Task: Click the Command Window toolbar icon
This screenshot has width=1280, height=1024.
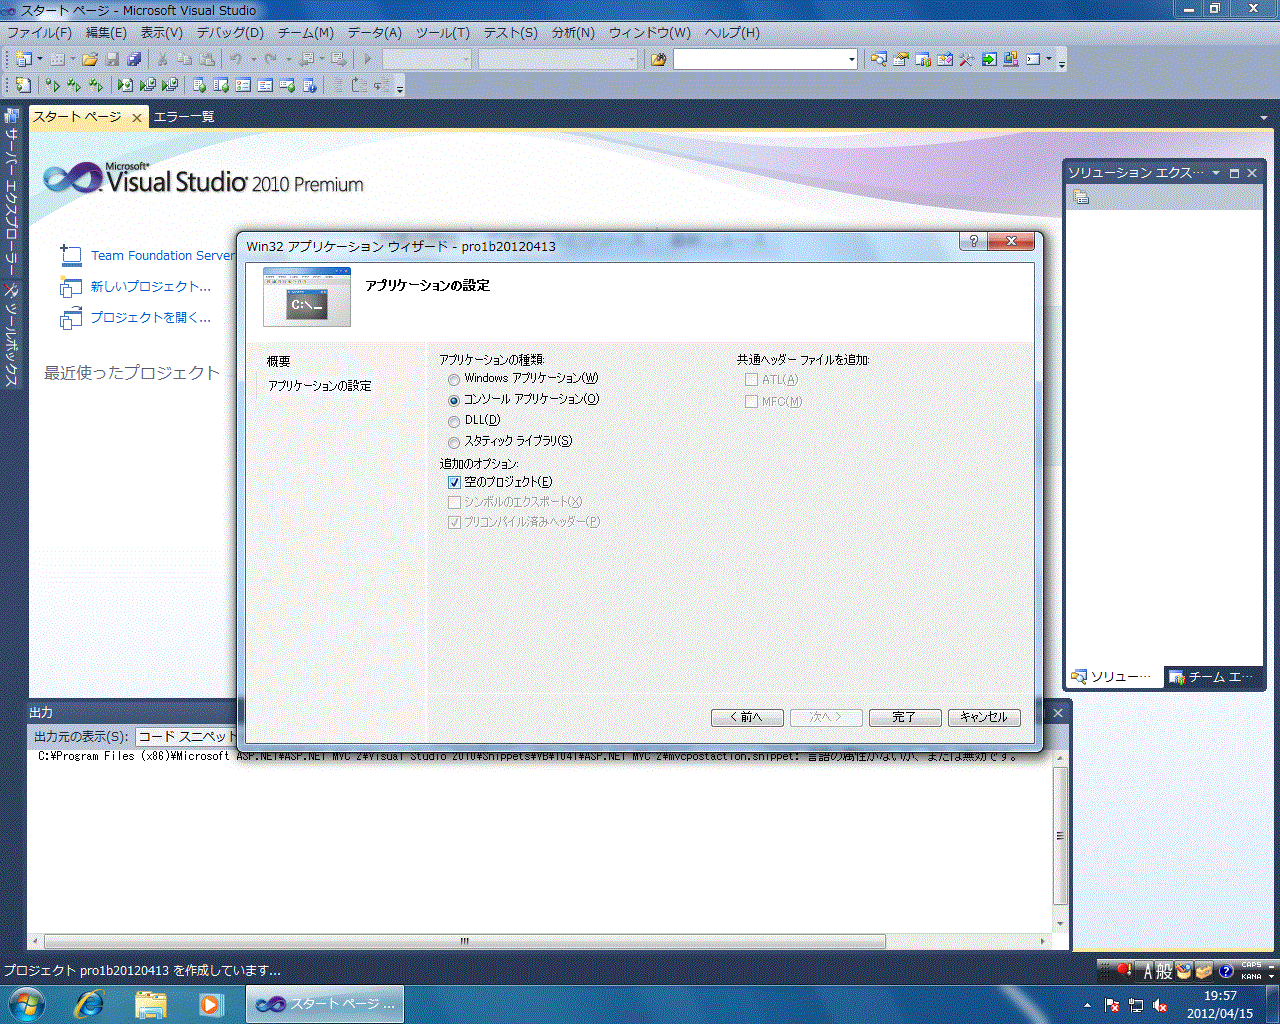Action: 1033,59
